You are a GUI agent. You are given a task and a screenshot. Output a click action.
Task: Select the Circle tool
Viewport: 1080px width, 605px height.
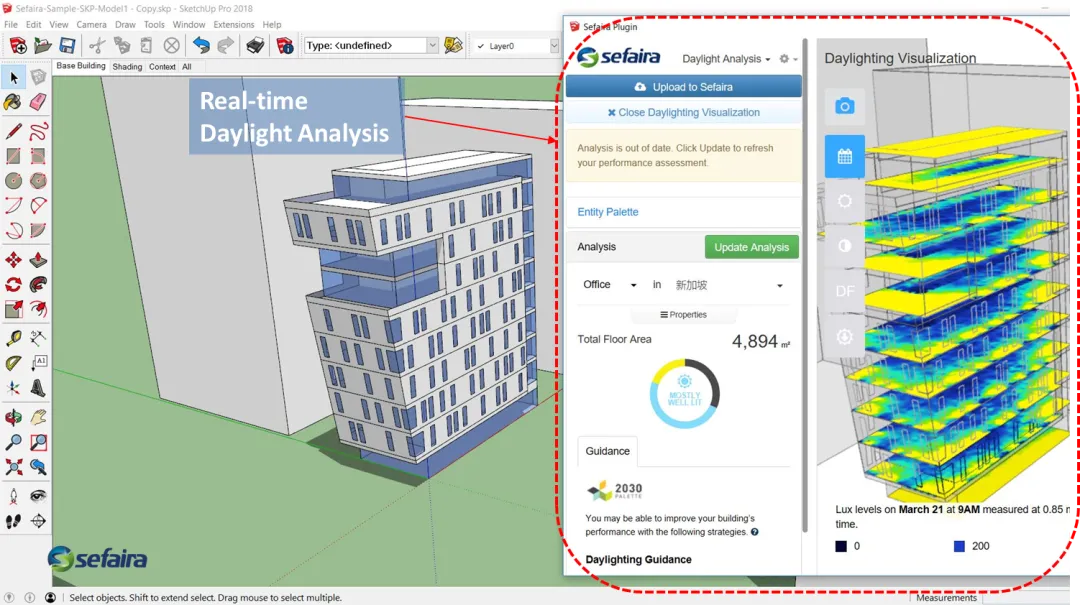[x=14, y=181]
